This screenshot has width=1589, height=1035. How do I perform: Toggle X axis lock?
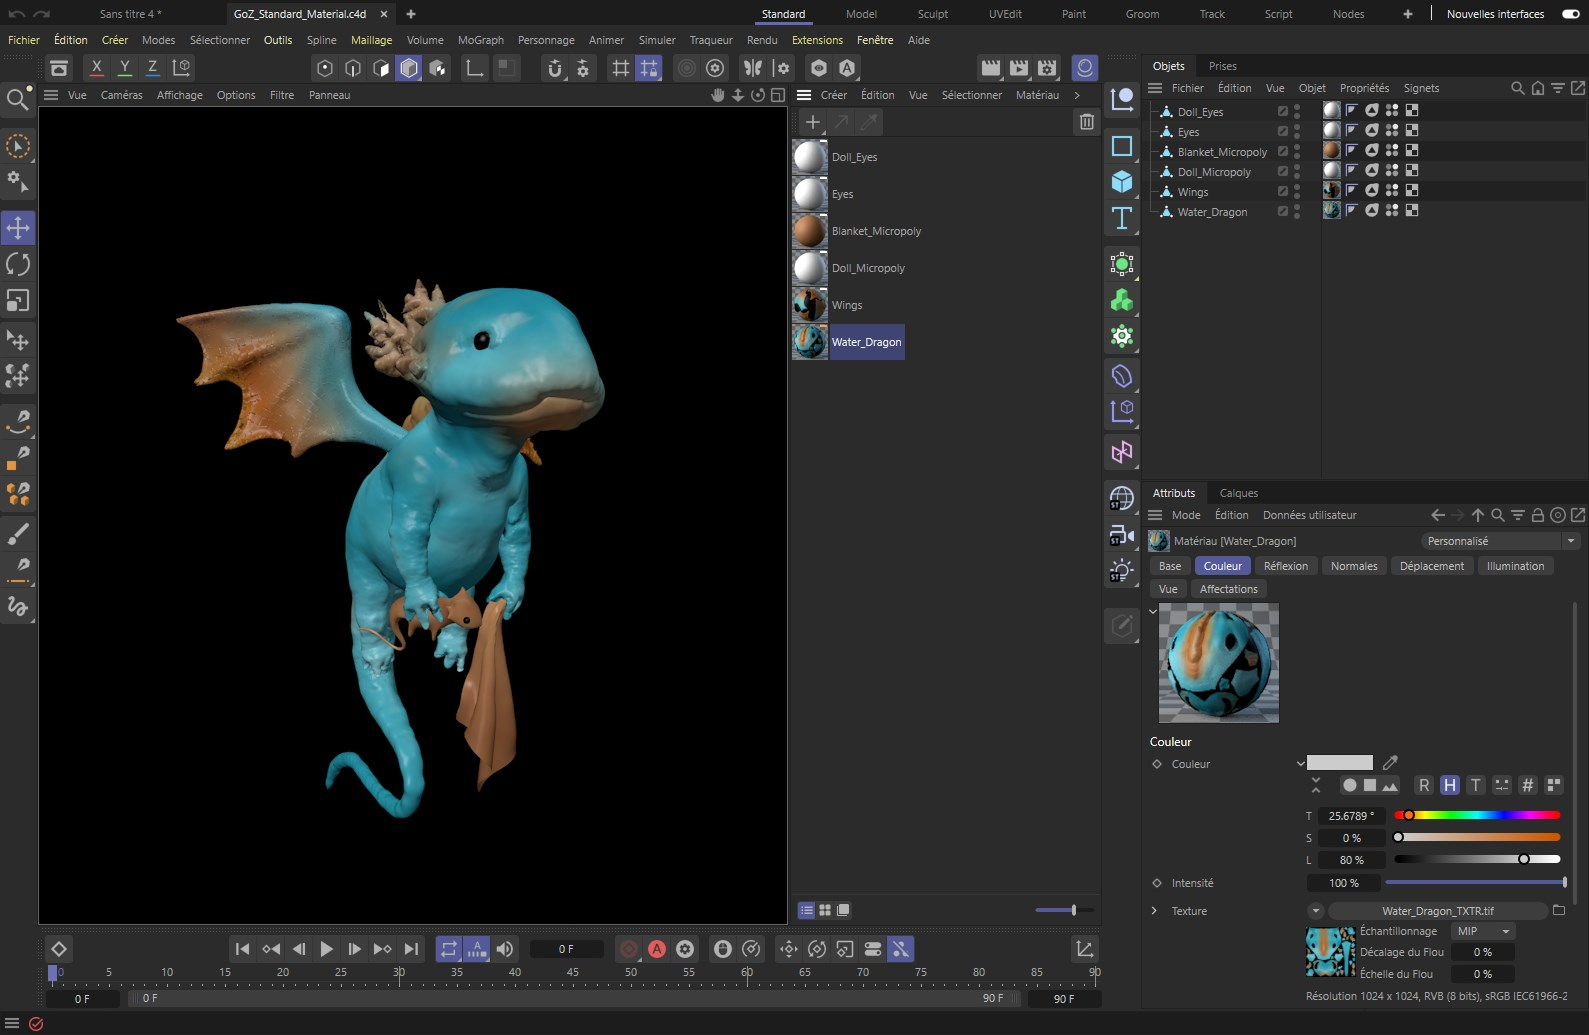(x=96, y=67)
